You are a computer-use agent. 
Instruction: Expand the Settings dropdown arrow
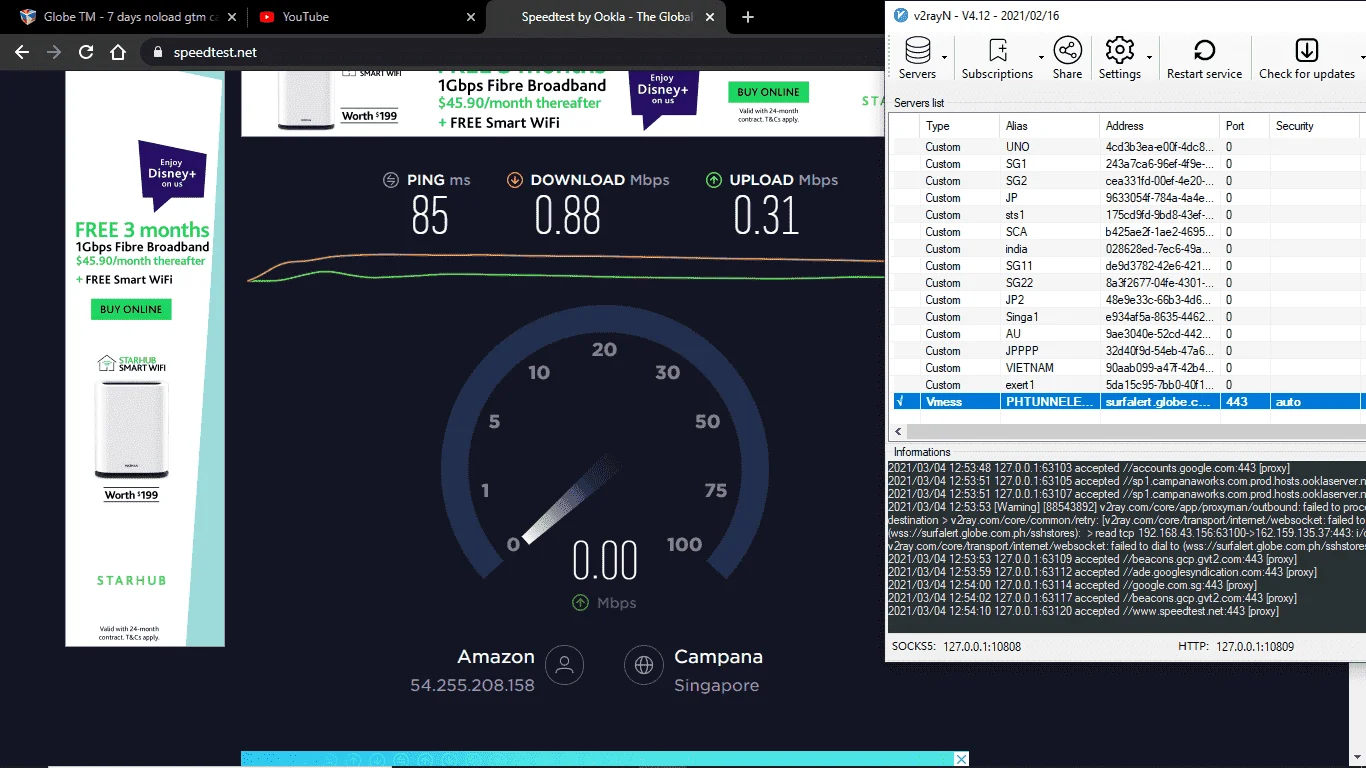(x=1149, y=58)
